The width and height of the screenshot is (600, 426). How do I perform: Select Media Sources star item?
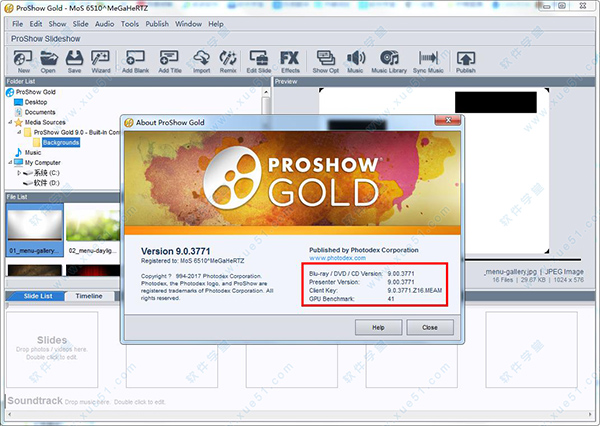point(40,122)
